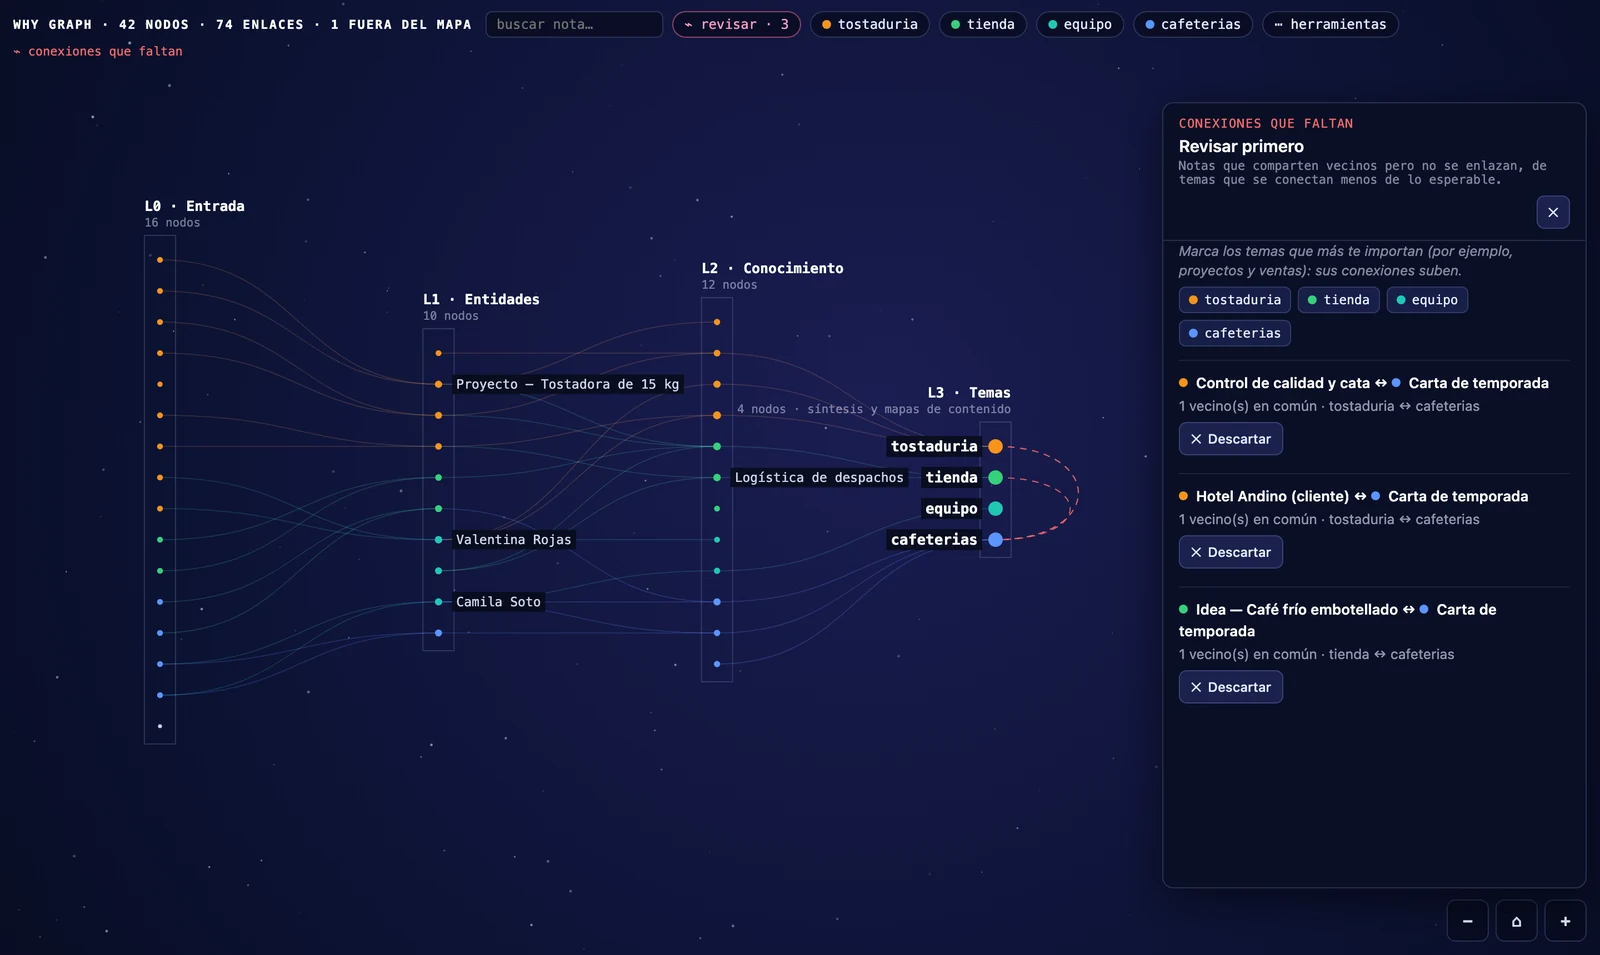Click the 'L0 · Entrada' layer heading
The image size is (1600, 955).
(194, 206)
